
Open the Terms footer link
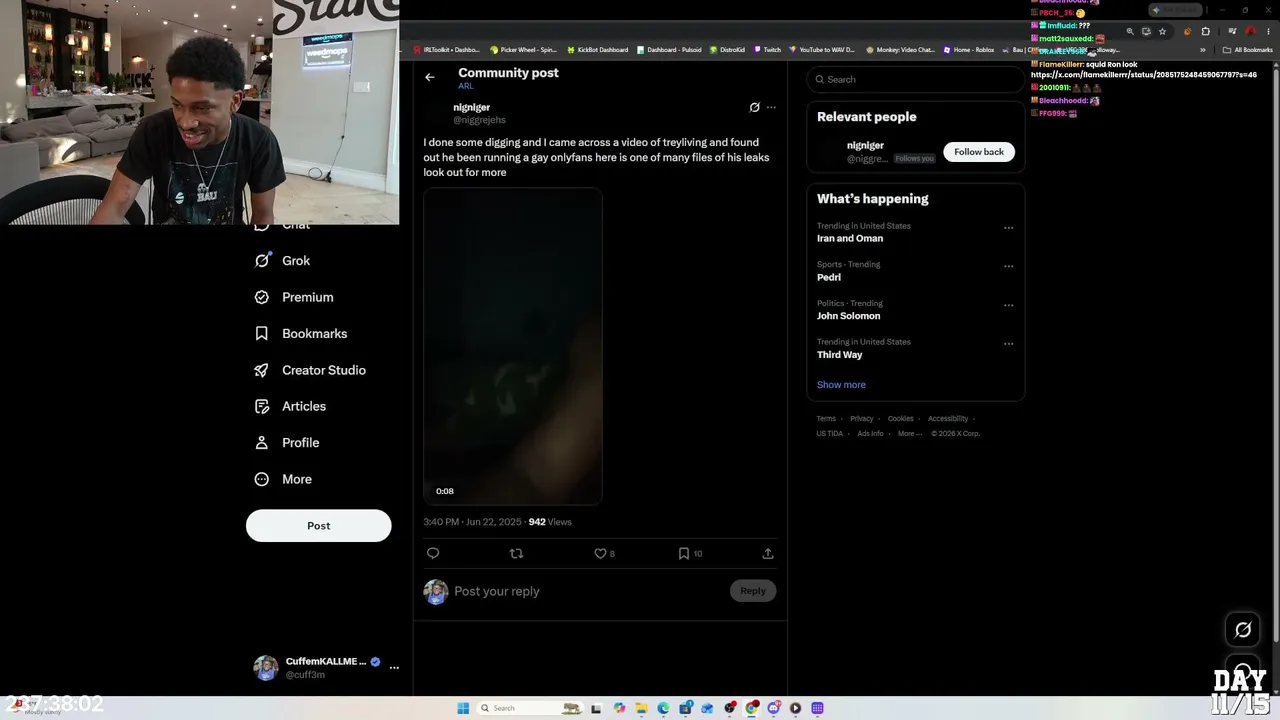826,419
